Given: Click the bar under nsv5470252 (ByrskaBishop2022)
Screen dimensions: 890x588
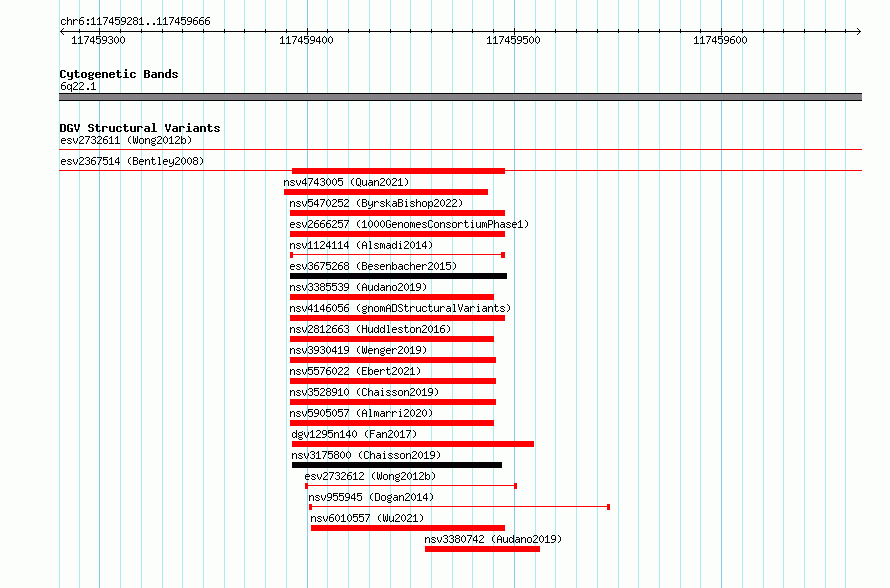Looking at the screenshot, I should pos(397,213).
